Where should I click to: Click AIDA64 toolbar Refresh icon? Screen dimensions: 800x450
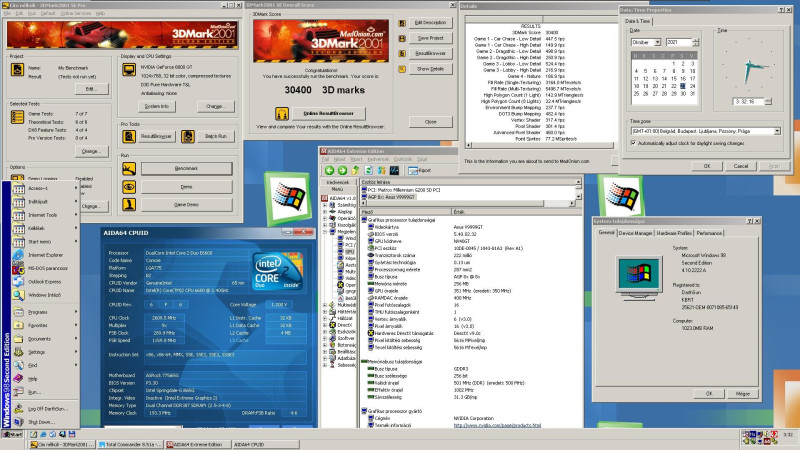(369, 170)
